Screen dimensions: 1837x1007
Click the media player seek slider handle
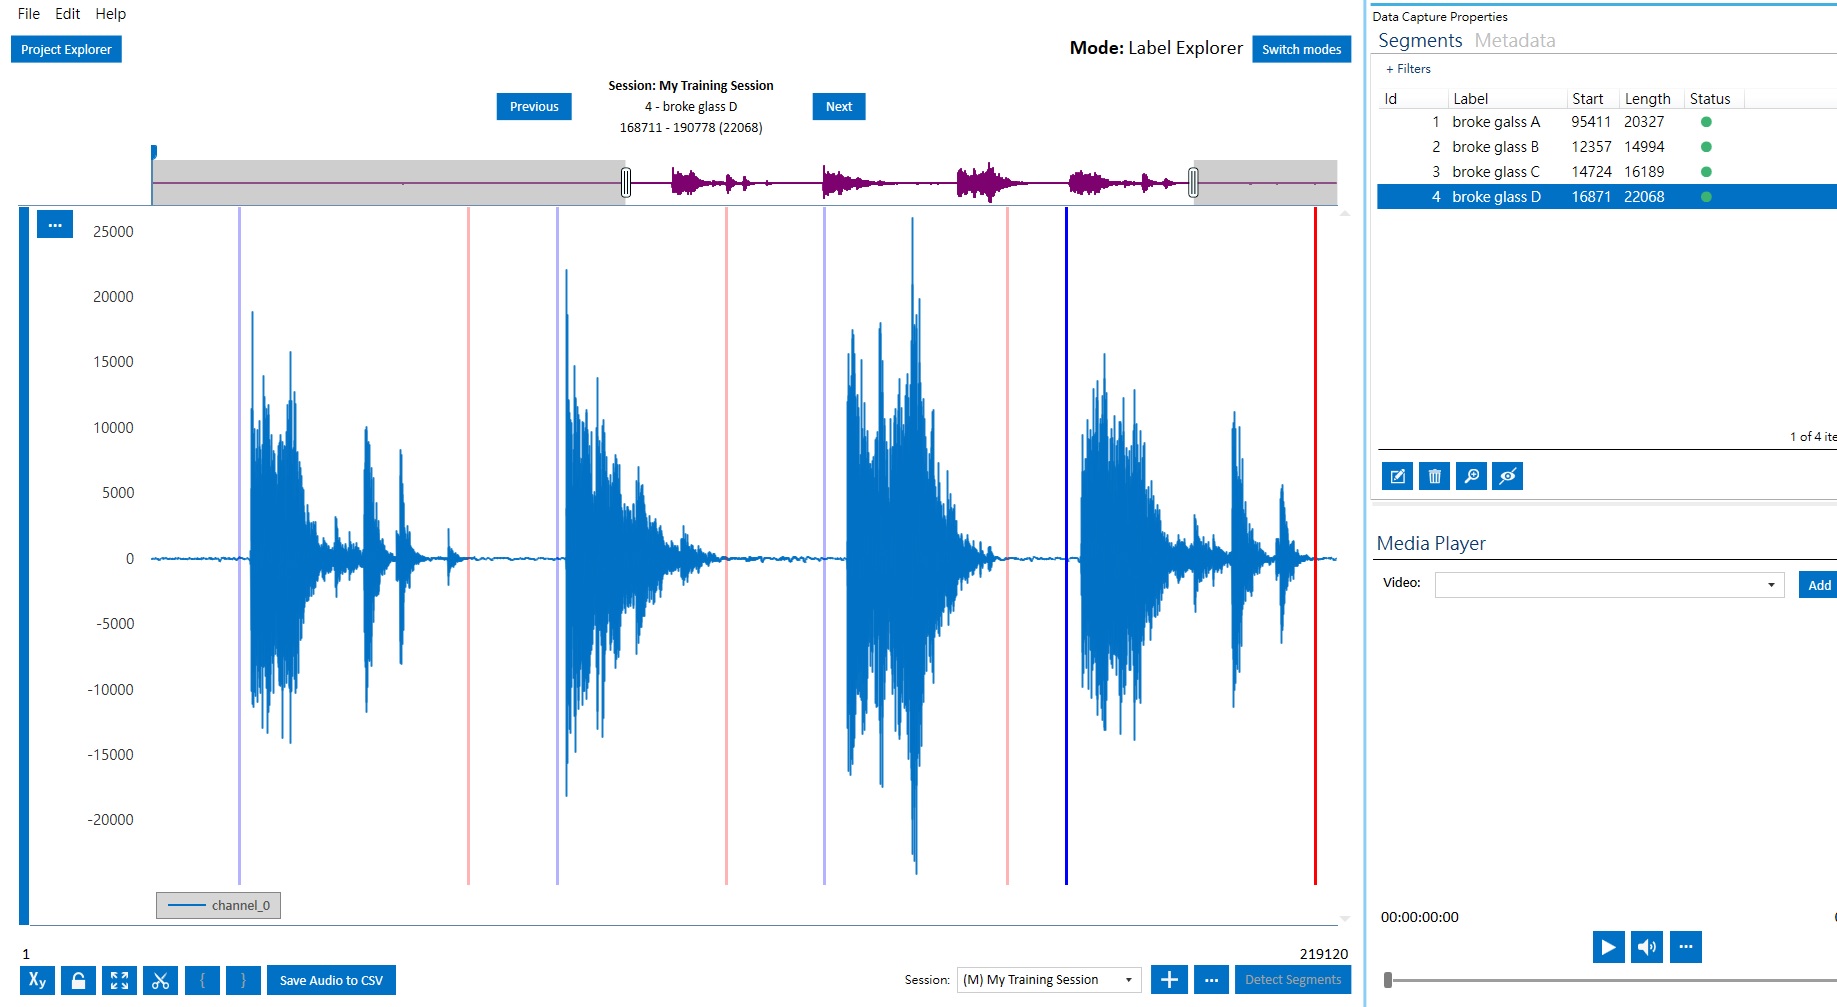[x=1388, y=980]
